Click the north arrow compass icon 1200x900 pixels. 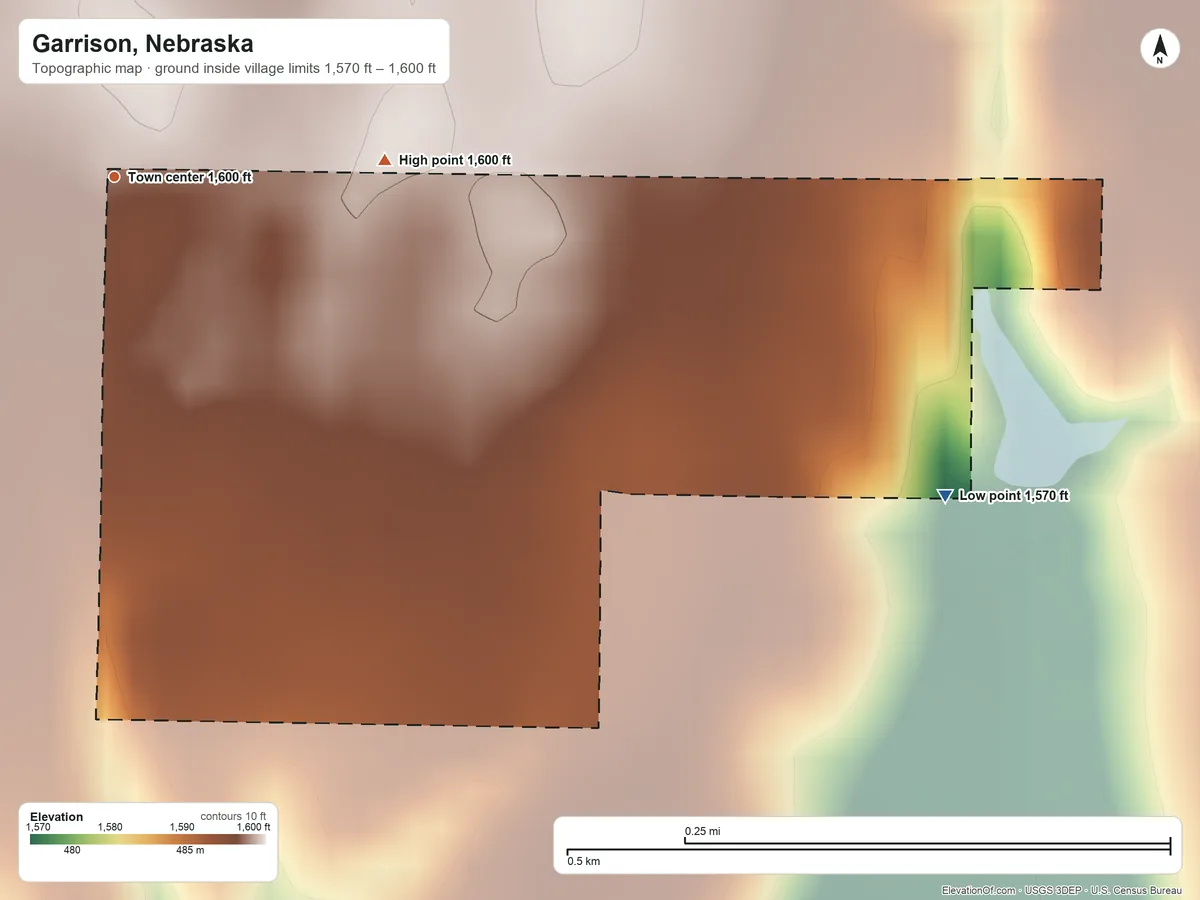point(1159,50)
